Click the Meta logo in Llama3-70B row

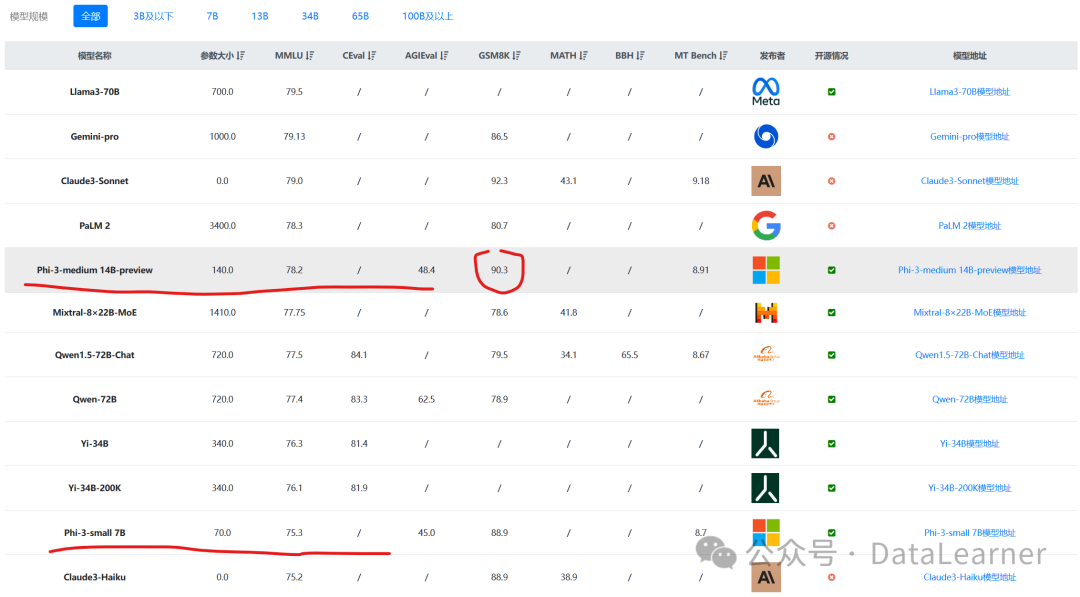[766, 91]
